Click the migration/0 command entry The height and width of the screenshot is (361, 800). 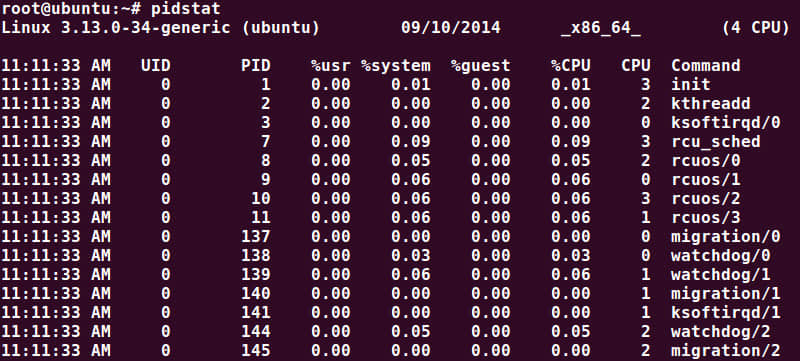click(726, 237)
